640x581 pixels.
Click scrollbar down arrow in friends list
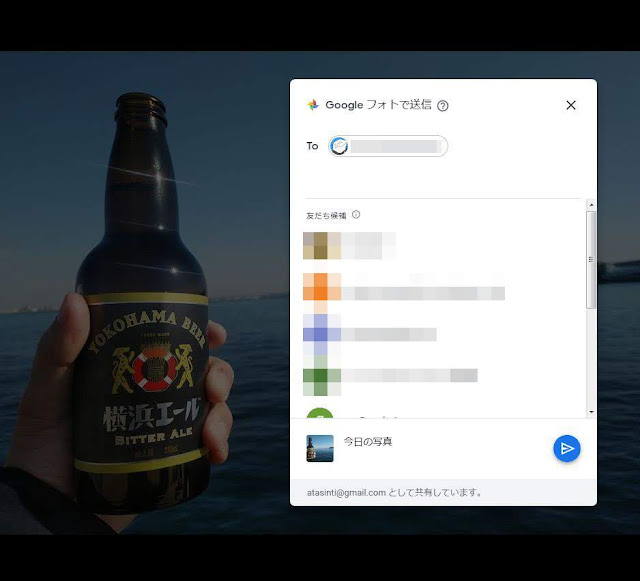click(x=591, y=412)
